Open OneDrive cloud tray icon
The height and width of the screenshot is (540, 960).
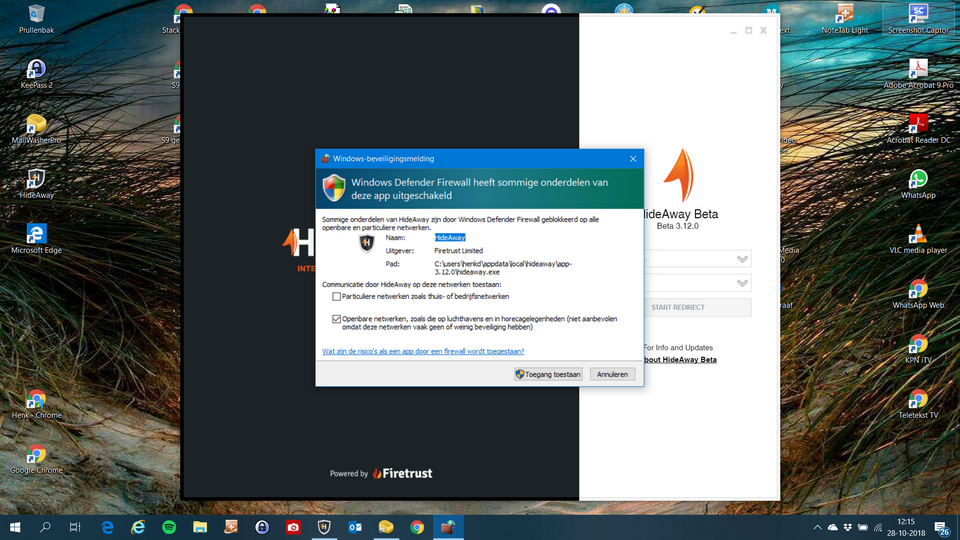833,527
